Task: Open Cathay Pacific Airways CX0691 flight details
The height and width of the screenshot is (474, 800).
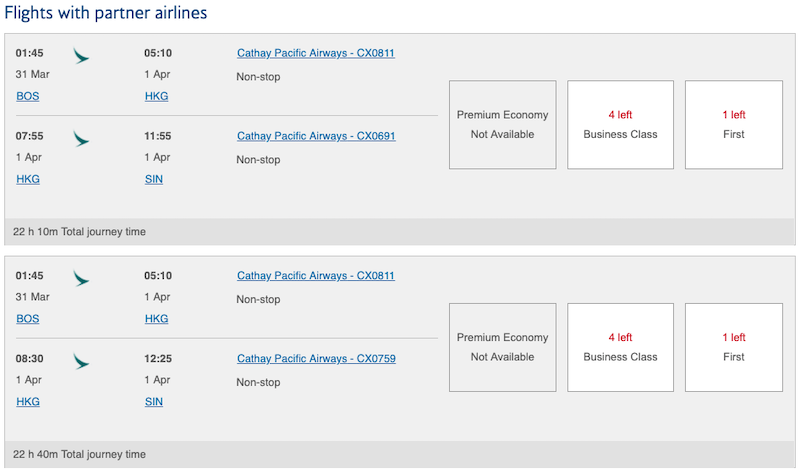Action: (x=316, y=136)
